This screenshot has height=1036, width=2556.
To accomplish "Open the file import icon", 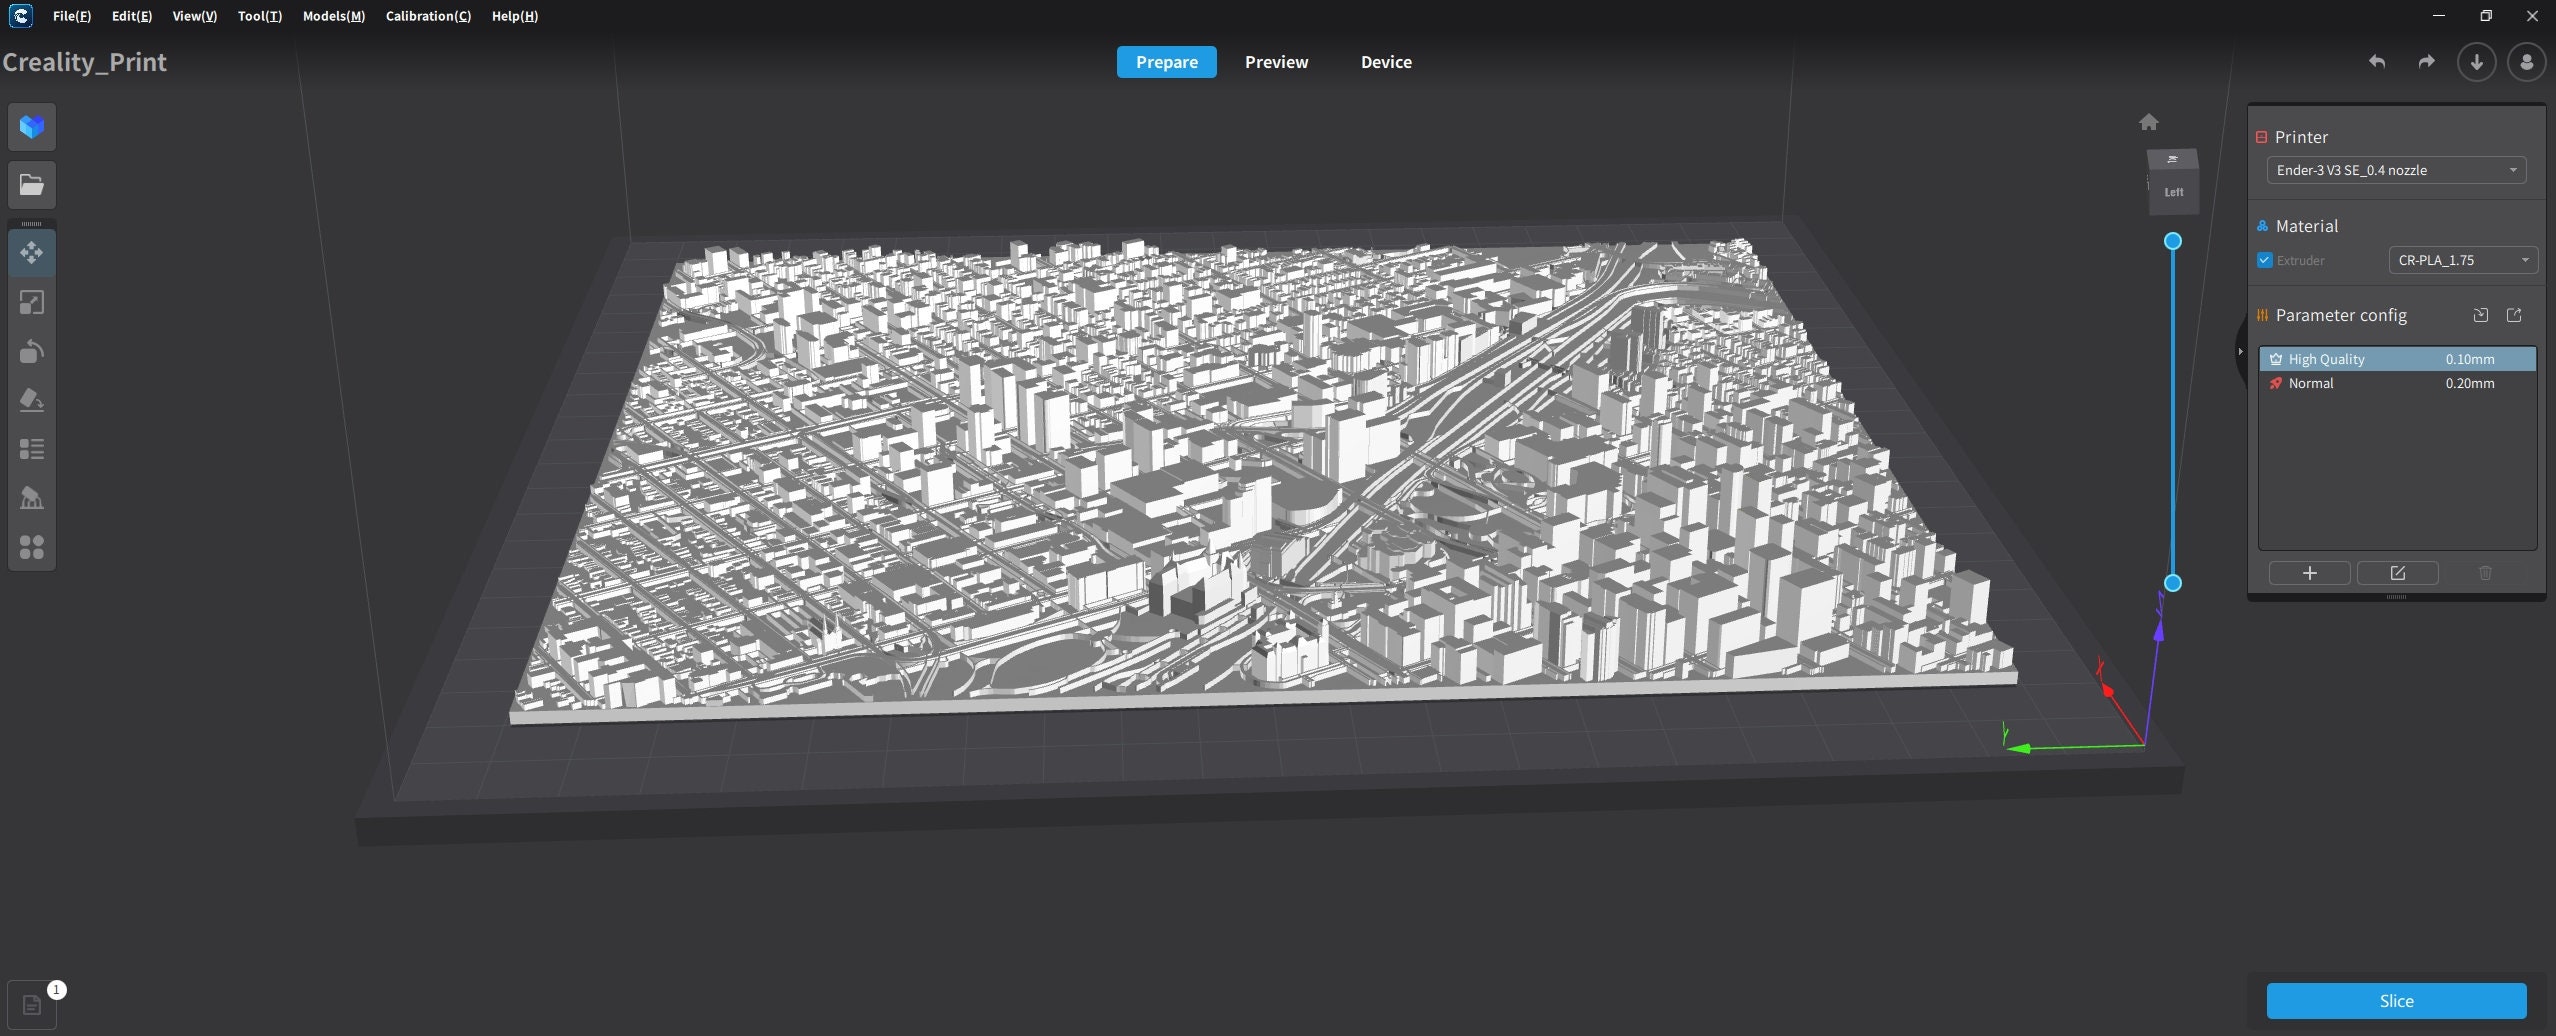I will point(32,184).
